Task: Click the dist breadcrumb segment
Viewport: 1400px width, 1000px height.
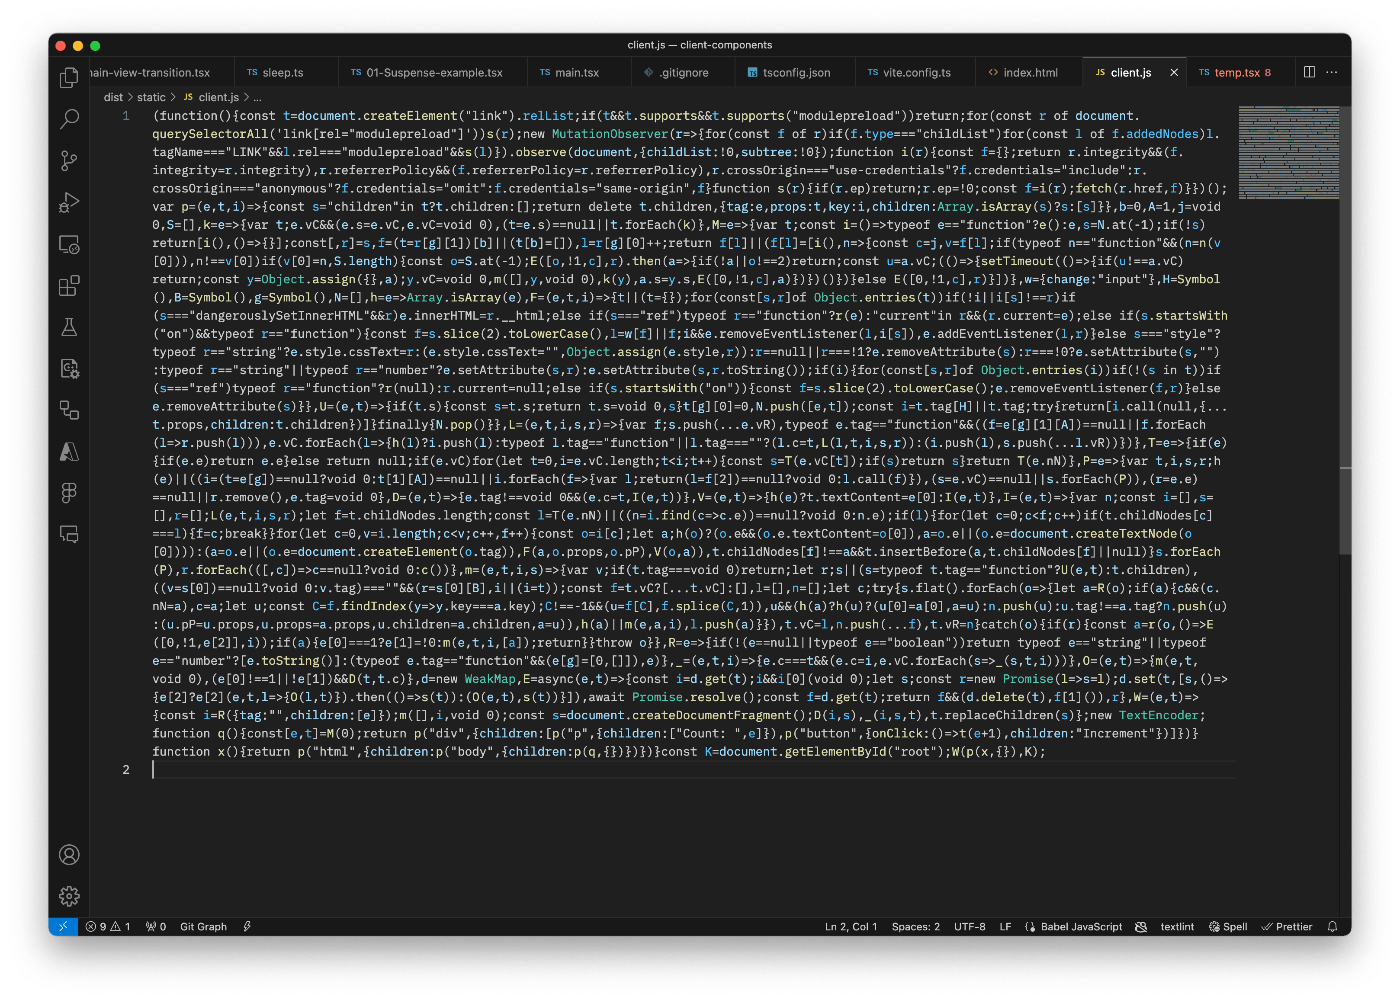Action: point(113,97)
